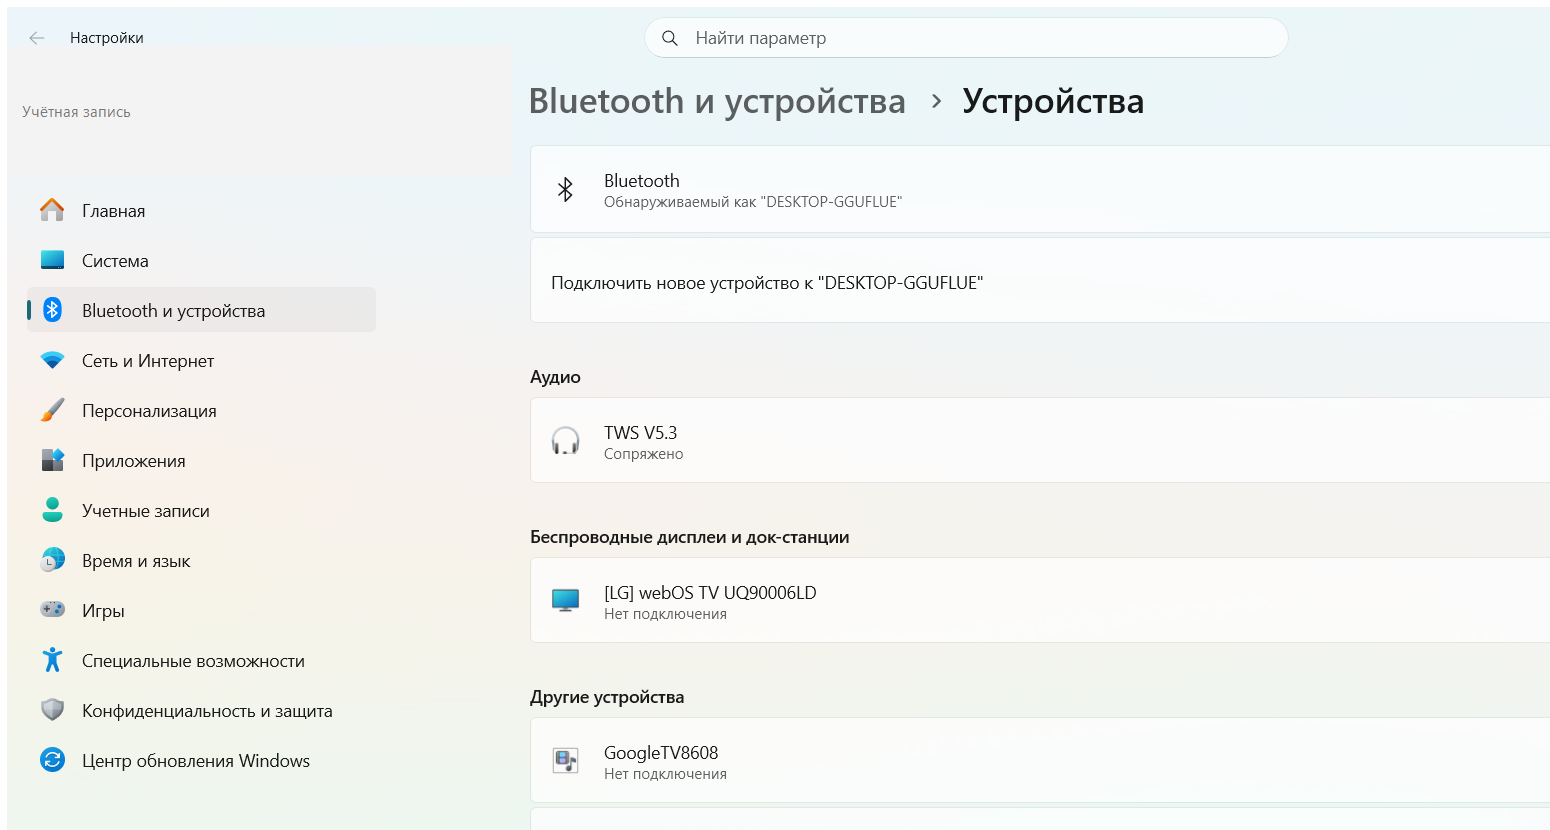Click the headphones icon for TWS V5.3
This screenshot has height=830, width=1550.
(x=565, y=441)
